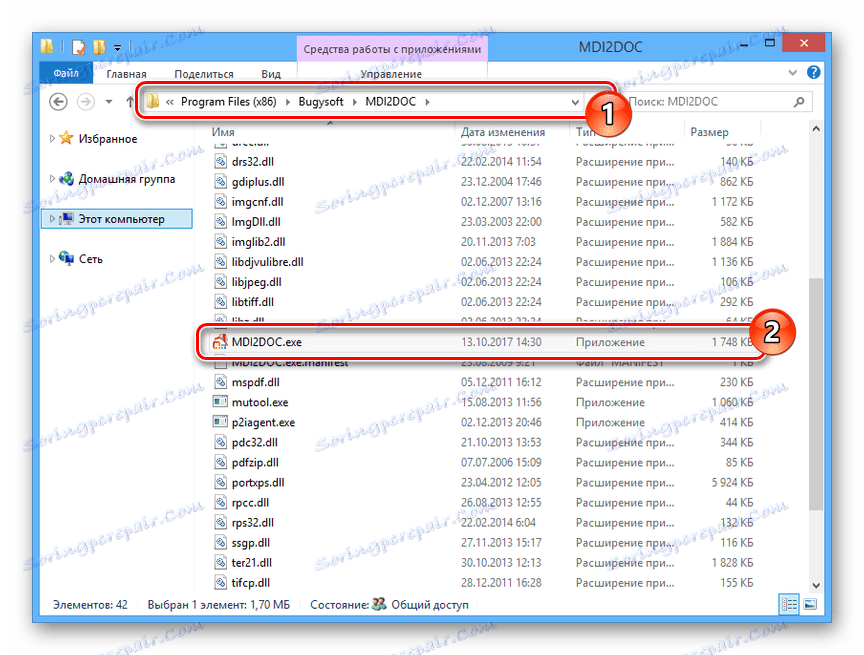This screenshot has width=864, height=655.
Task: Go back with the Back arrow button
Action: point(58,102)
